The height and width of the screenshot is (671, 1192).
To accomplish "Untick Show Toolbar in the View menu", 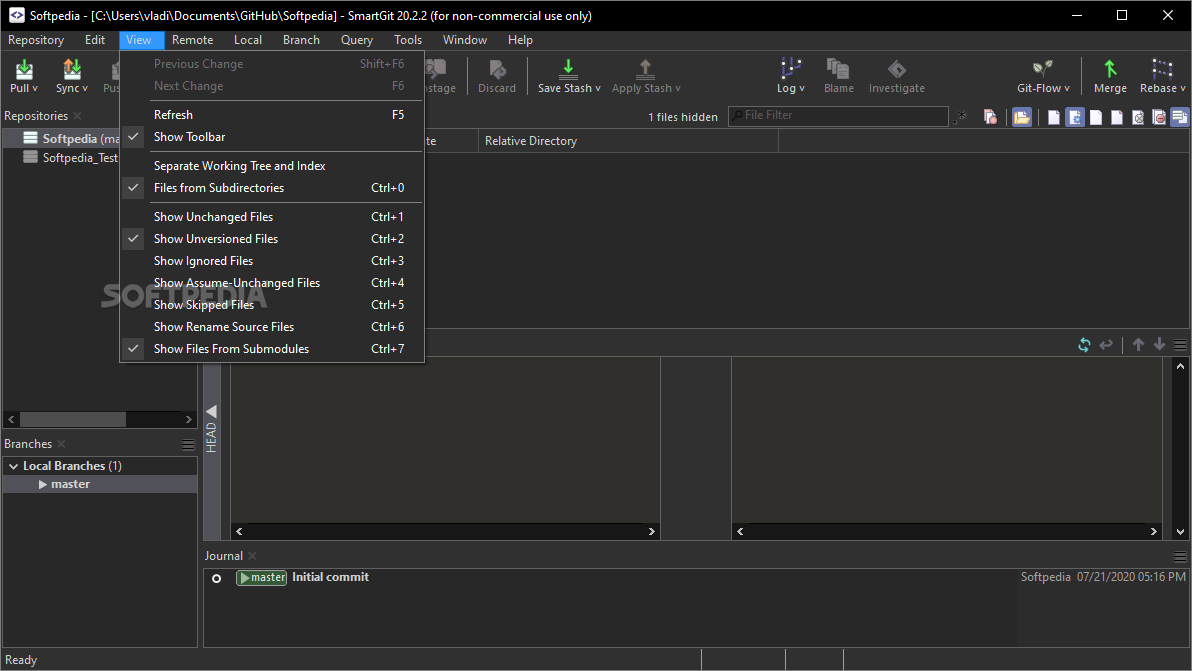I will (271, 137).
